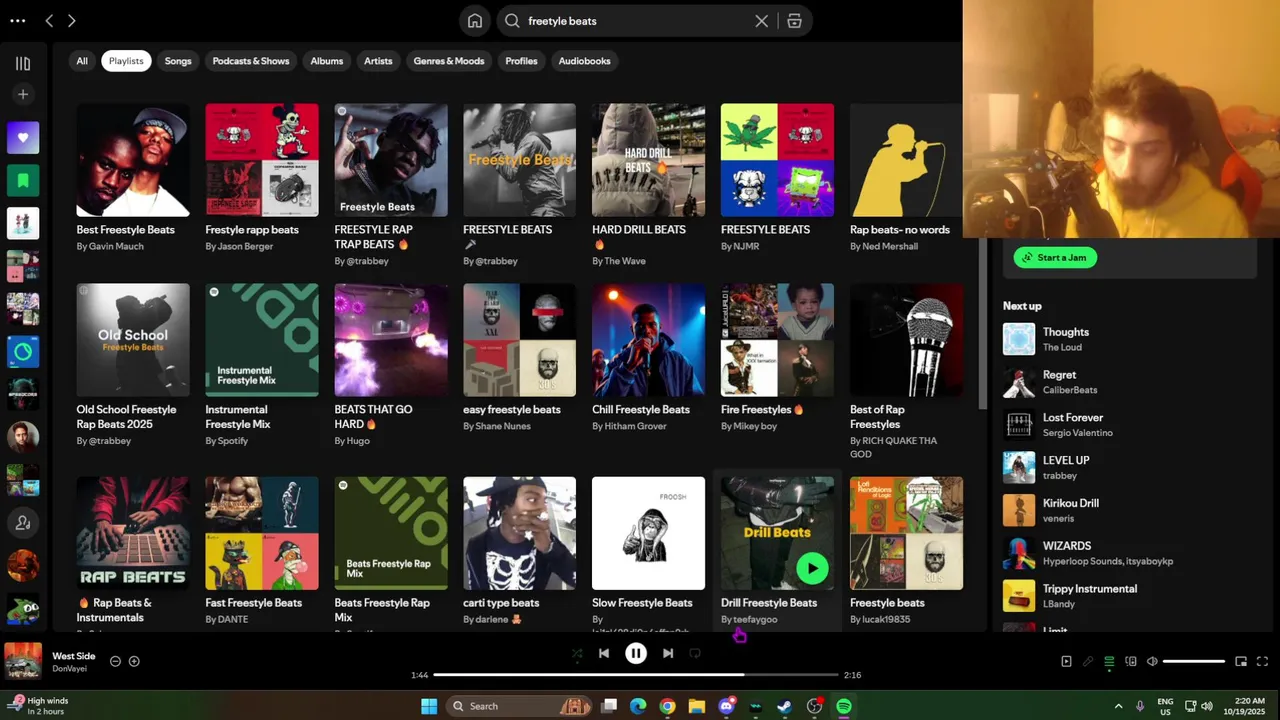Screen dimensions: 1280x720
Task: Filter by Genres & Moods
Action: click(x=449, y=61)
